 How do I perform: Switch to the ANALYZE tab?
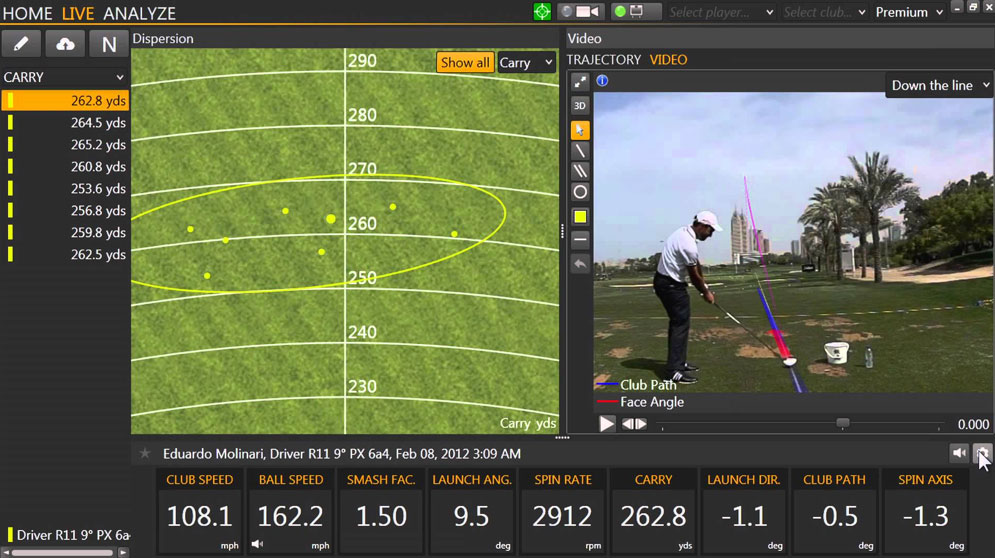139,14
